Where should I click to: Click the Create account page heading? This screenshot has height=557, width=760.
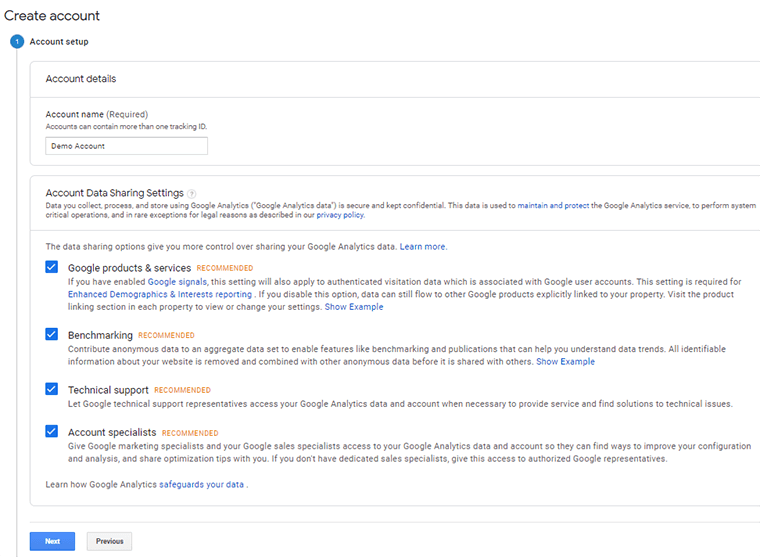point(52,16)
